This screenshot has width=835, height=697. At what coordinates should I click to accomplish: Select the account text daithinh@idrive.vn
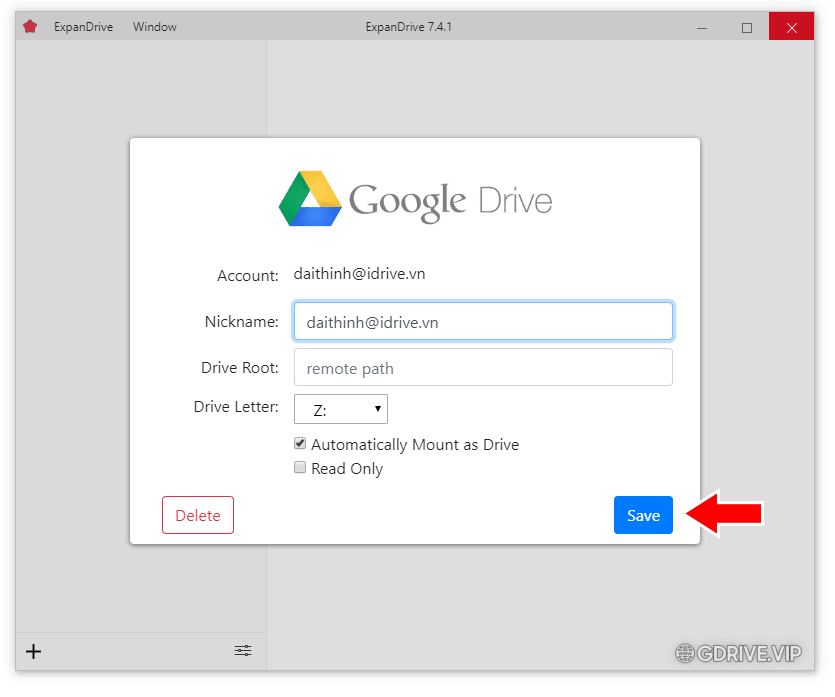359,274
